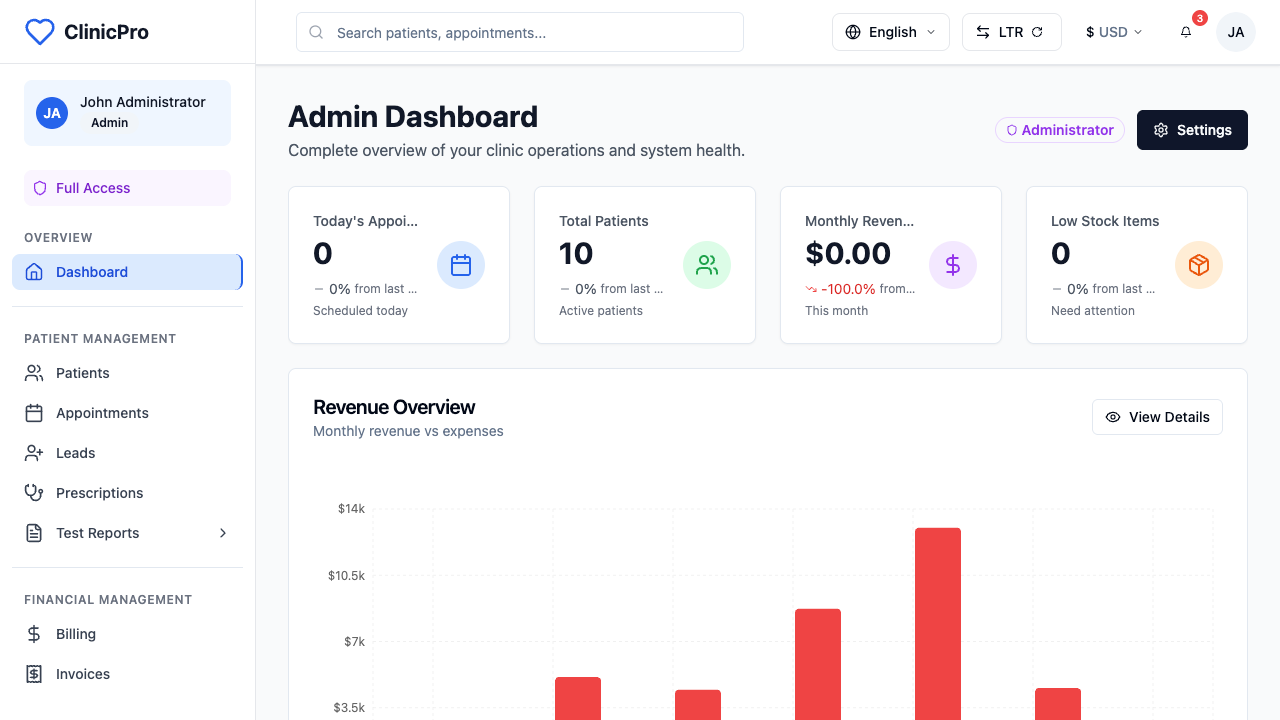Open the English language dropdown
The height and width of the screenshot is (720, 1280).
891,32
